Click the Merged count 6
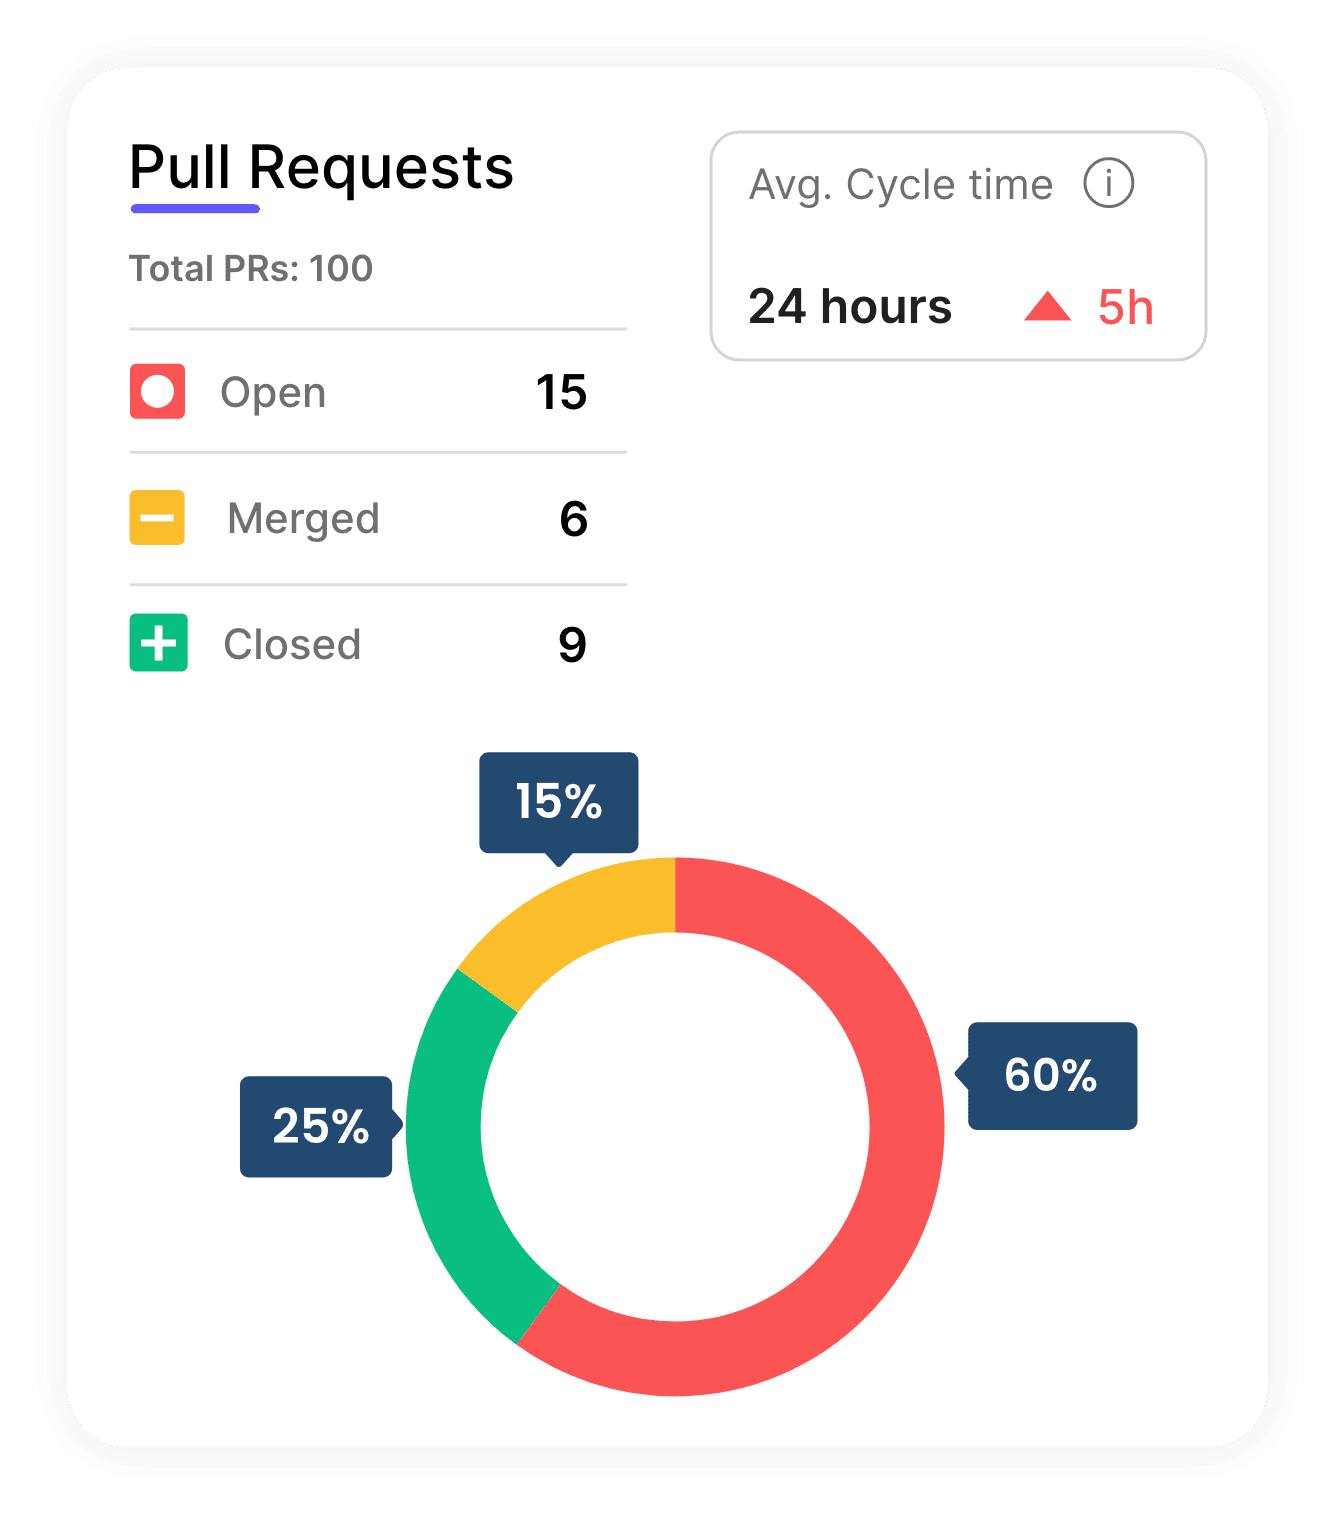Screen dimensions: 1335x1515 [573, 519]
